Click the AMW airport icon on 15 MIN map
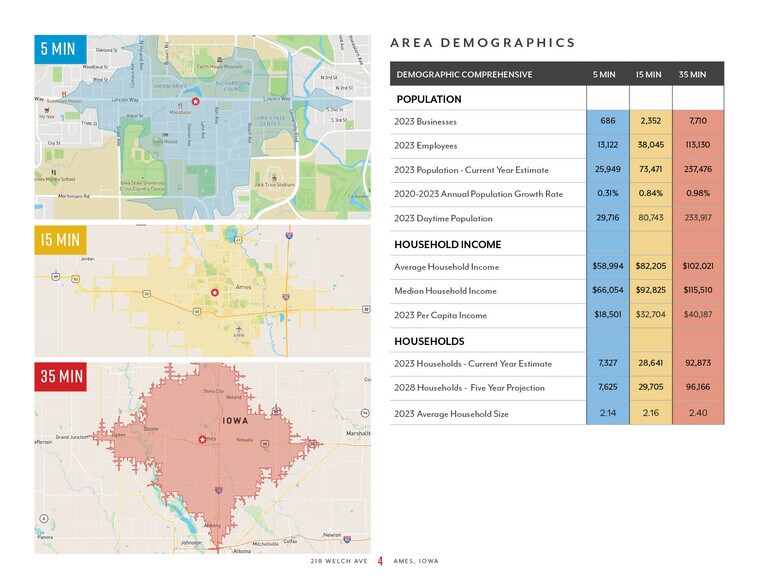The width and height of the screenshot is (761, 588). 237,328
